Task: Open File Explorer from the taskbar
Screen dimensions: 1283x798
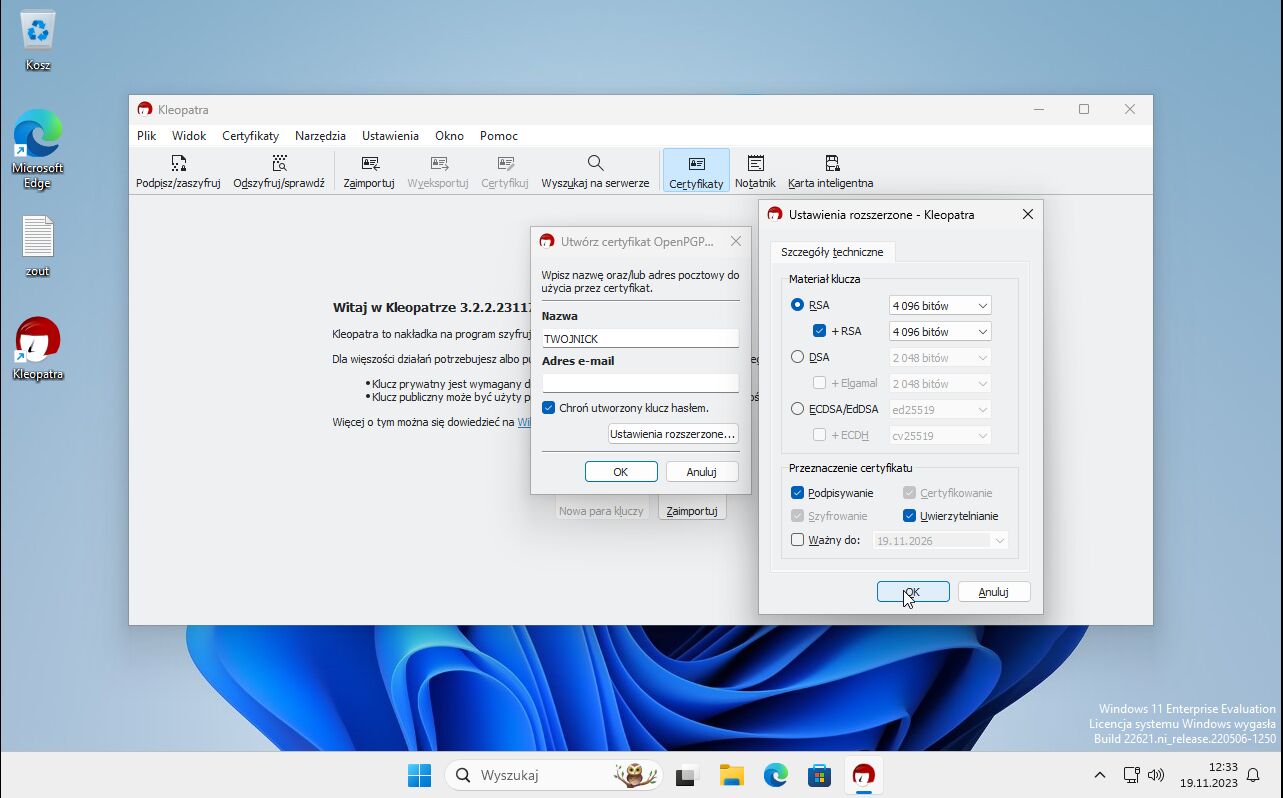Action: (x=732, y=775)
